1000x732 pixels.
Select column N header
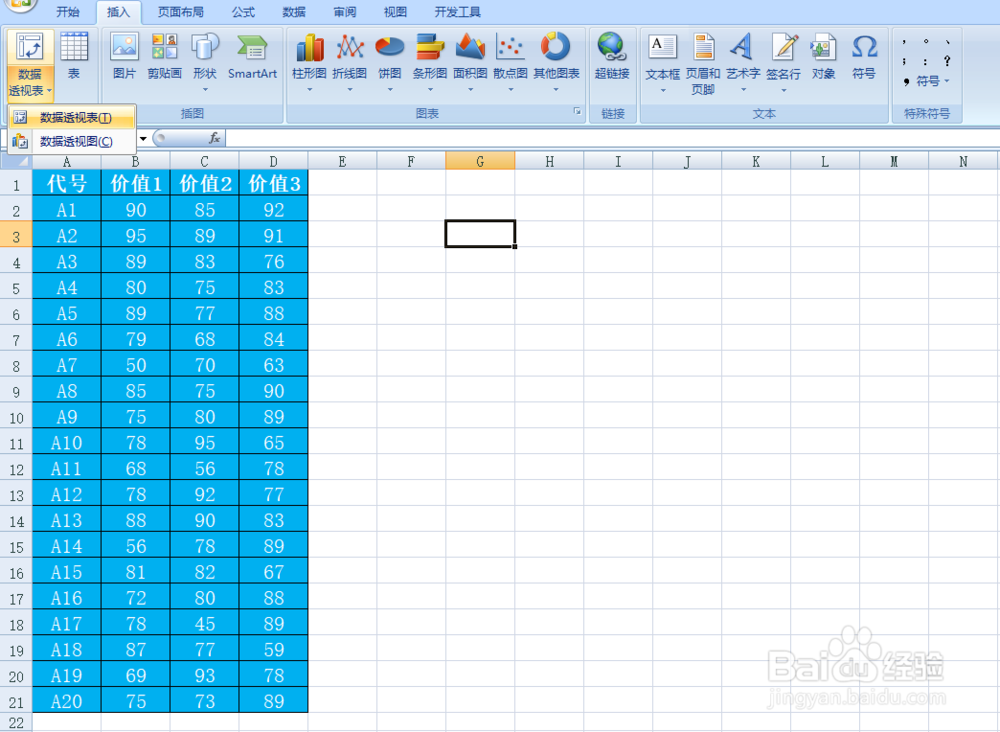click(964, 161)
